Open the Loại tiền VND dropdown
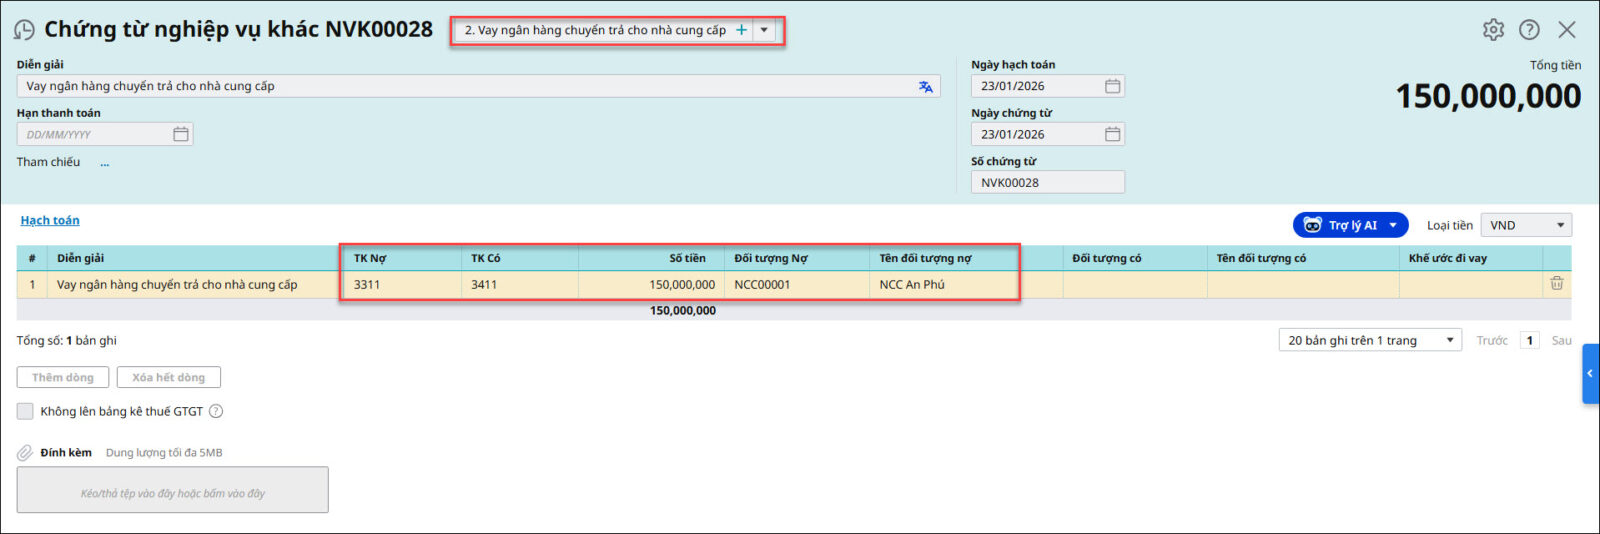Image resolution: width=1600 pixels, height=534 pixels. (1525, 225)
